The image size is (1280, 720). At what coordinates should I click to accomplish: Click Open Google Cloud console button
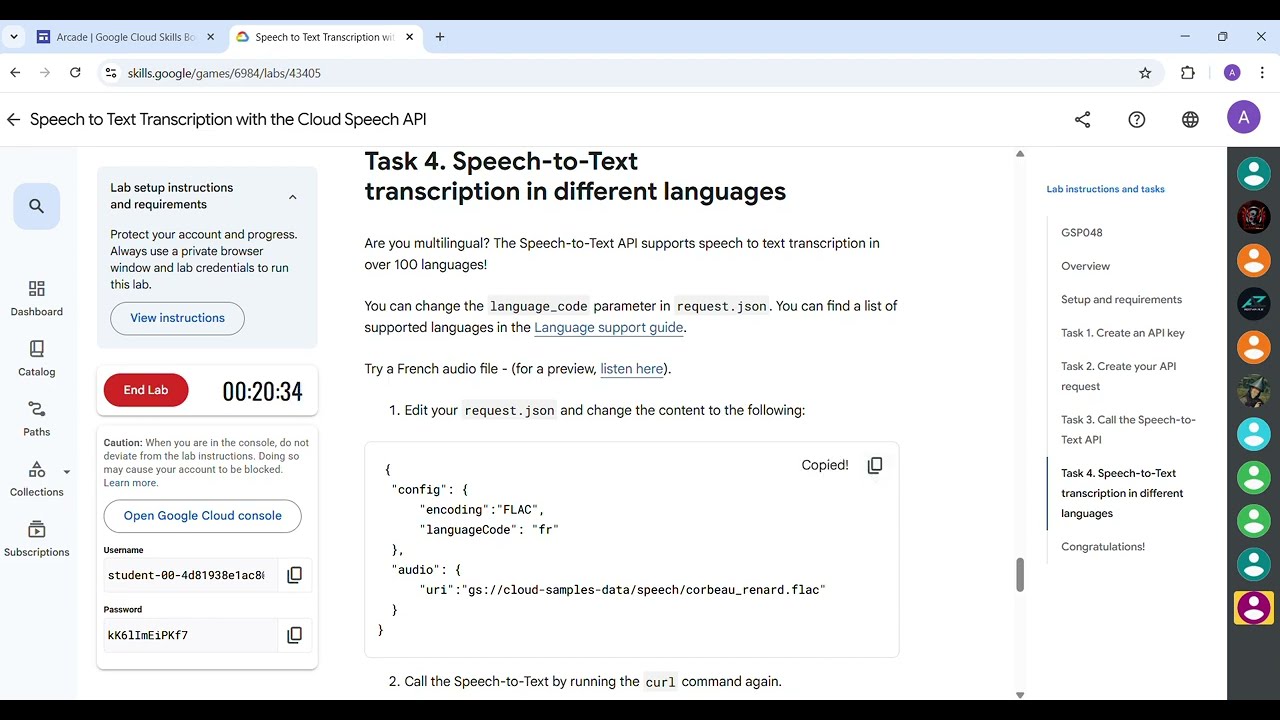point(202,516)
